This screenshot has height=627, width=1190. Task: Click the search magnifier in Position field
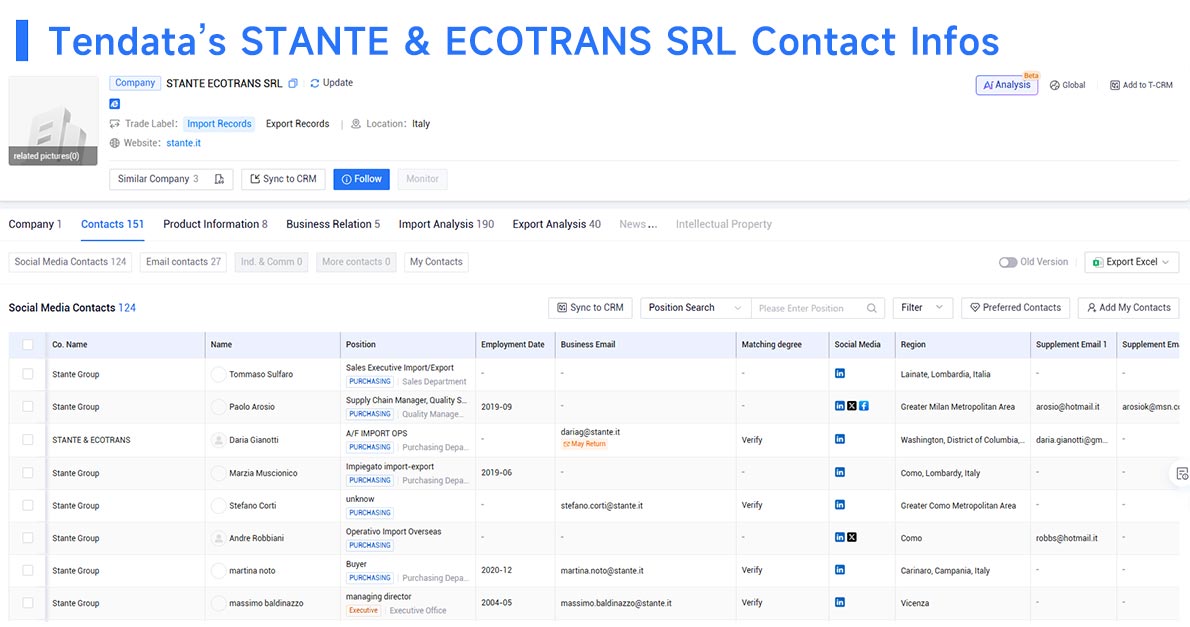(871, 308)
